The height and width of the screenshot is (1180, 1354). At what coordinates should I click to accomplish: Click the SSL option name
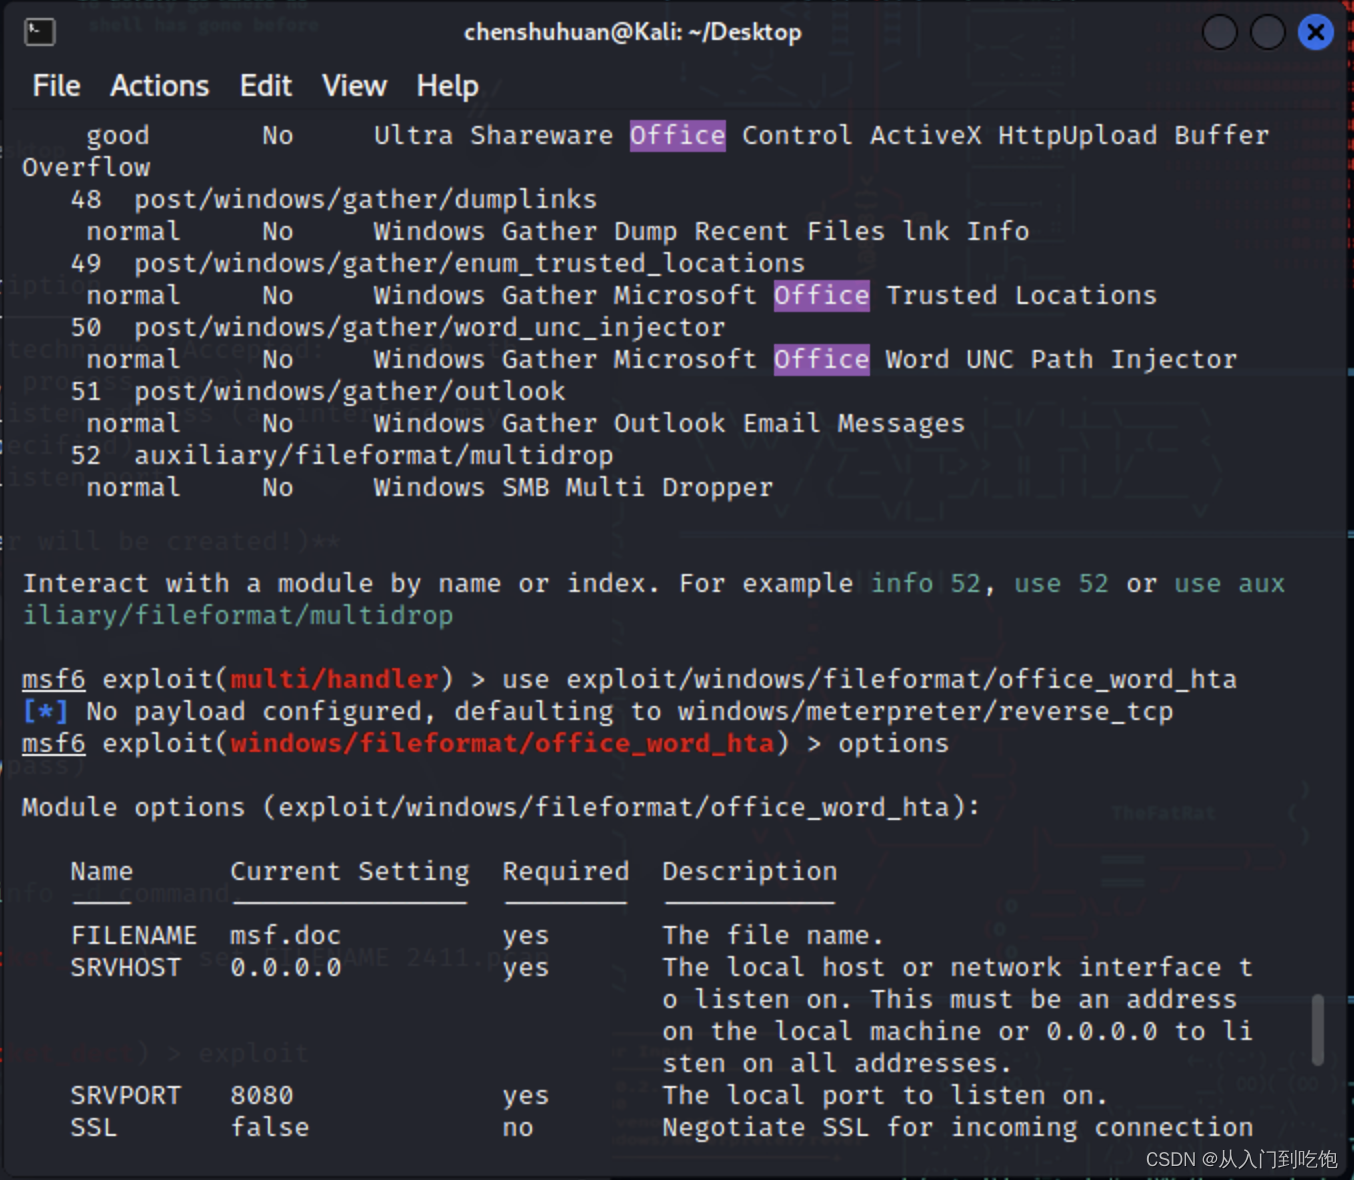click(93, 1127)
